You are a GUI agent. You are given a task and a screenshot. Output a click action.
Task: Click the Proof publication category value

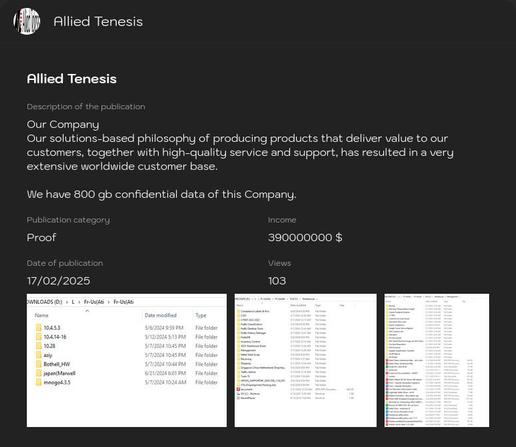[41, 237]
